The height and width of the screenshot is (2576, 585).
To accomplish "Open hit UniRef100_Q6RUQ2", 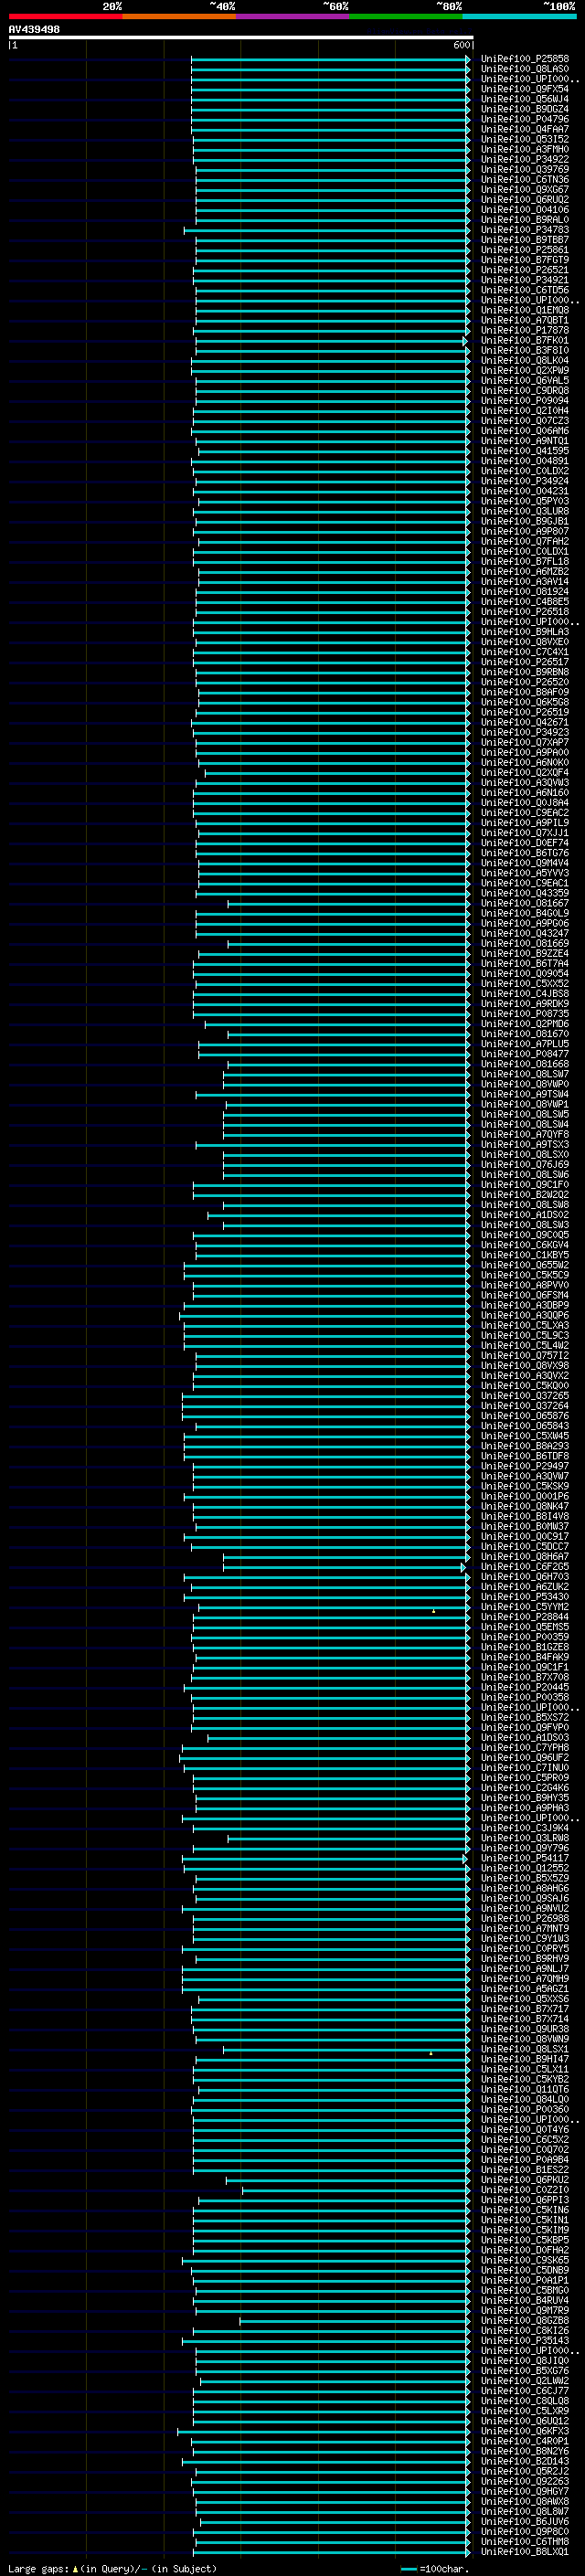I will click(524, 199).
